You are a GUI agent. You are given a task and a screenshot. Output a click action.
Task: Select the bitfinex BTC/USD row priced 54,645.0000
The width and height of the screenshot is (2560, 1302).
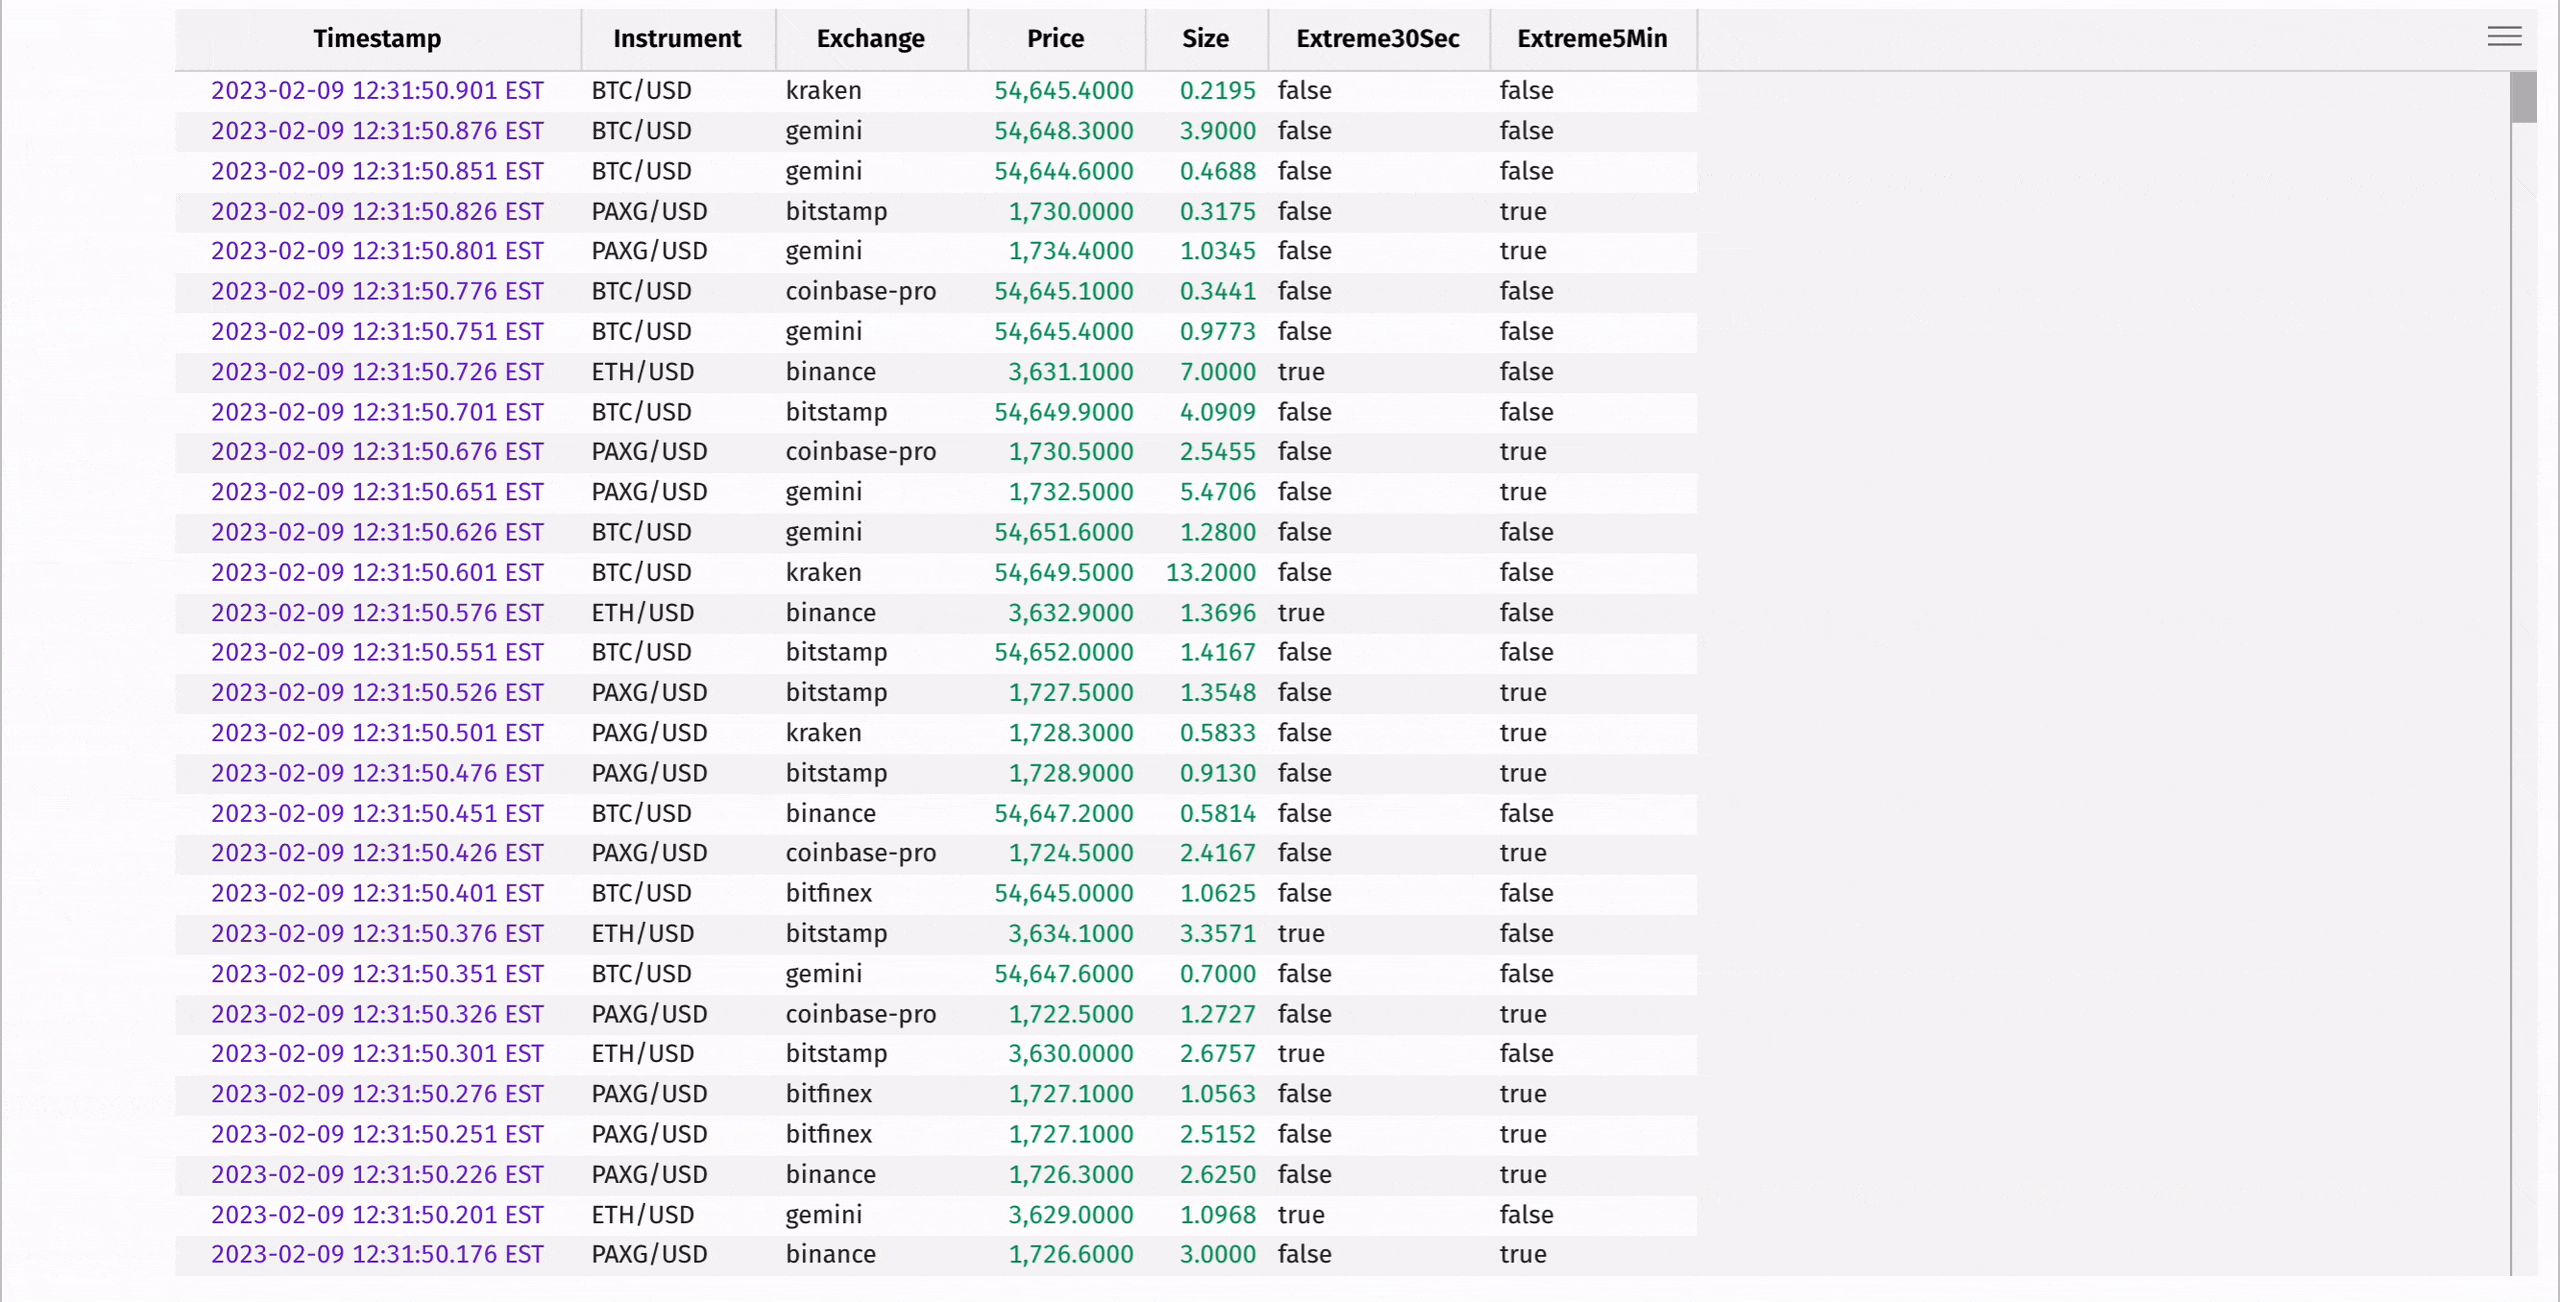pos(828,893)
